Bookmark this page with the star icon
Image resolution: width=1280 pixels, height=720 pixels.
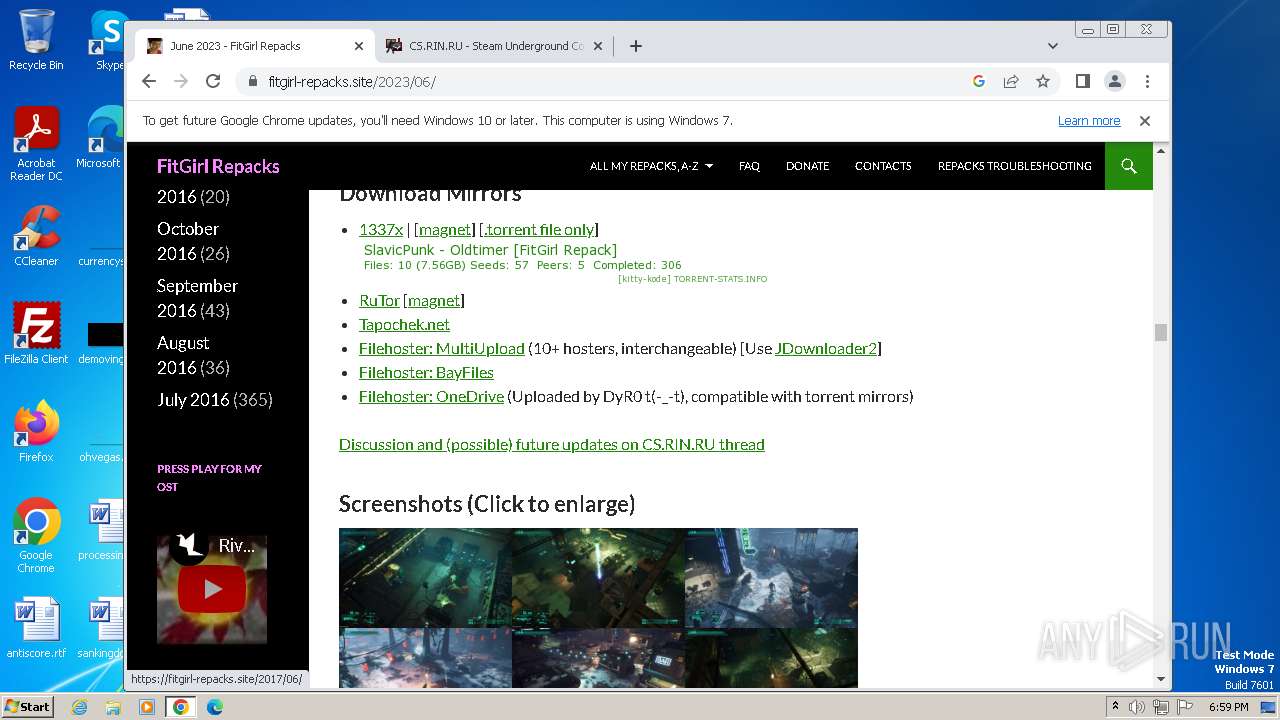click(1043, 81)
